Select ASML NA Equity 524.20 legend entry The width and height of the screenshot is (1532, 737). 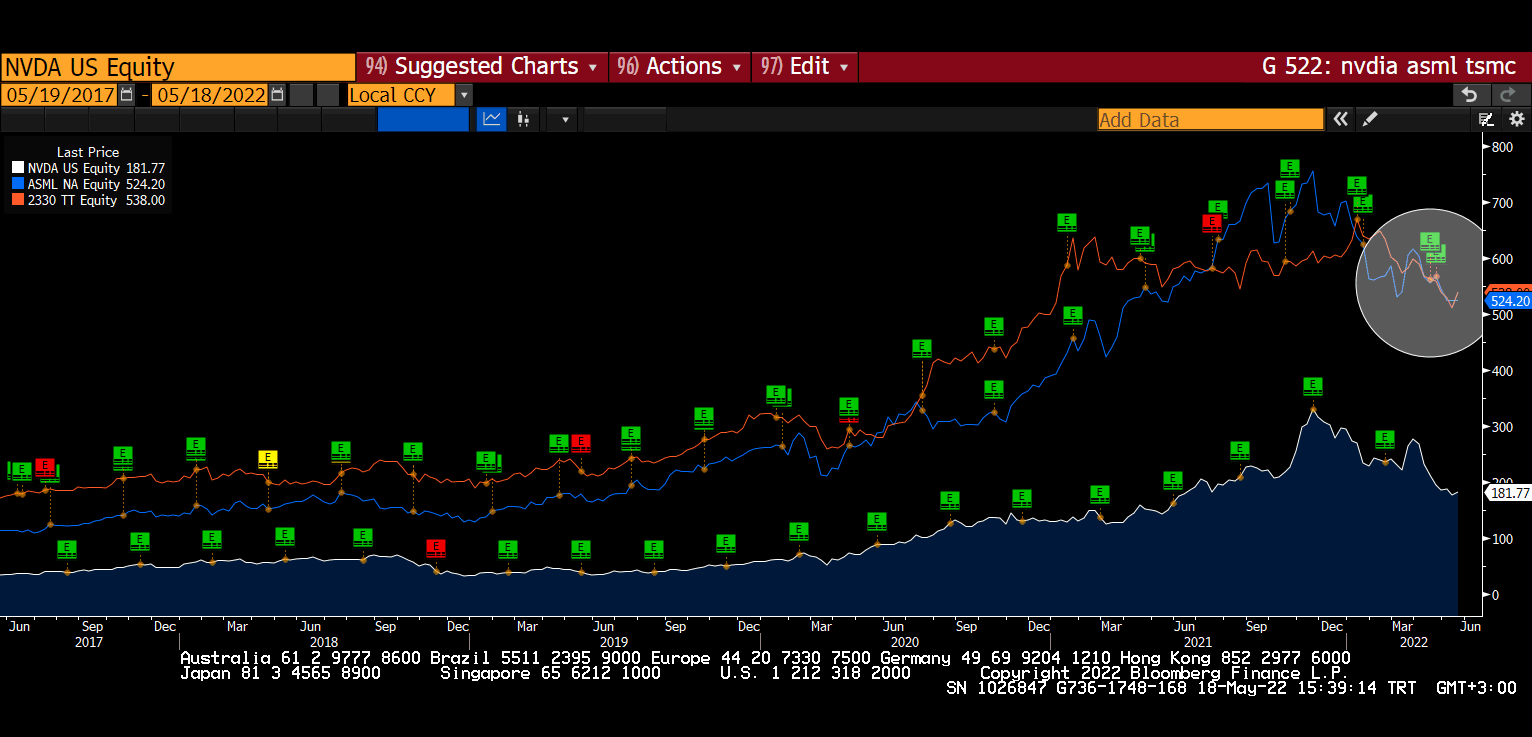(89, 185)
